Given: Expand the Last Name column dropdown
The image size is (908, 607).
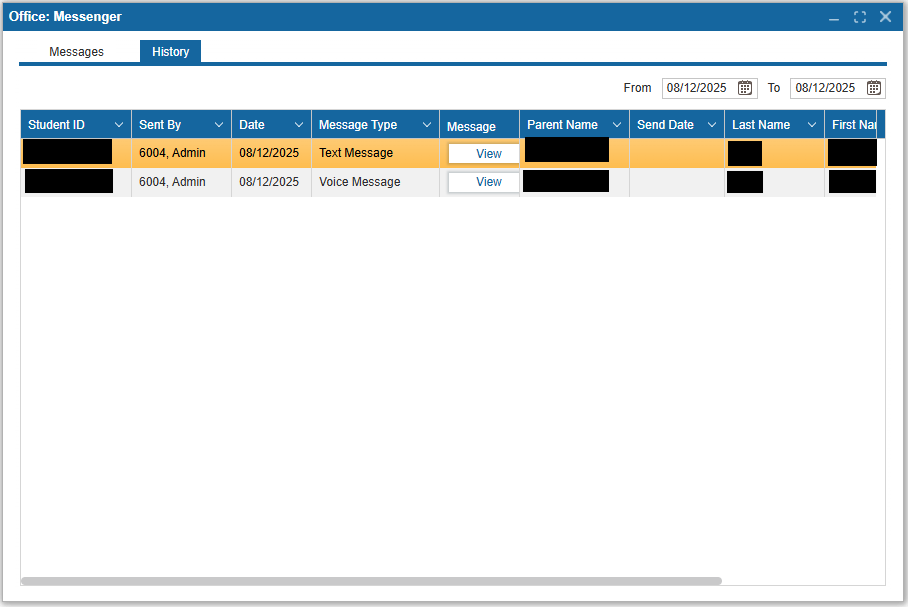Looking at the screenshot, I should coord(812,125).
